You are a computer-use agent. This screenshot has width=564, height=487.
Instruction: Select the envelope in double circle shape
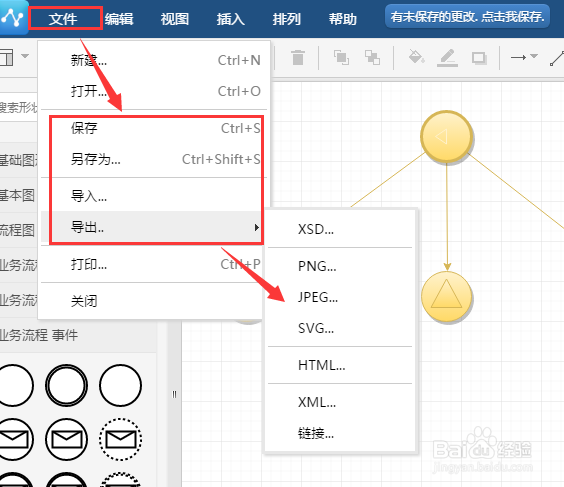pyautogui.click(x=67, y=439)
